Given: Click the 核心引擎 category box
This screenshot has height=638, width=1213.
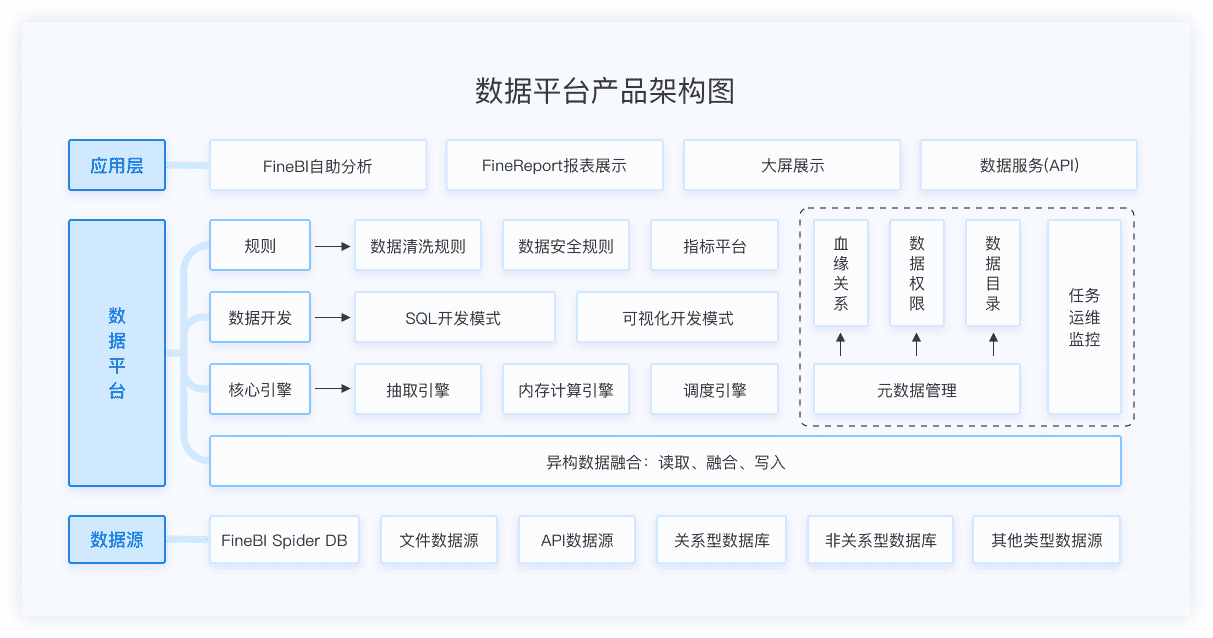Looking at the screenshot, I should coord(260,389).
